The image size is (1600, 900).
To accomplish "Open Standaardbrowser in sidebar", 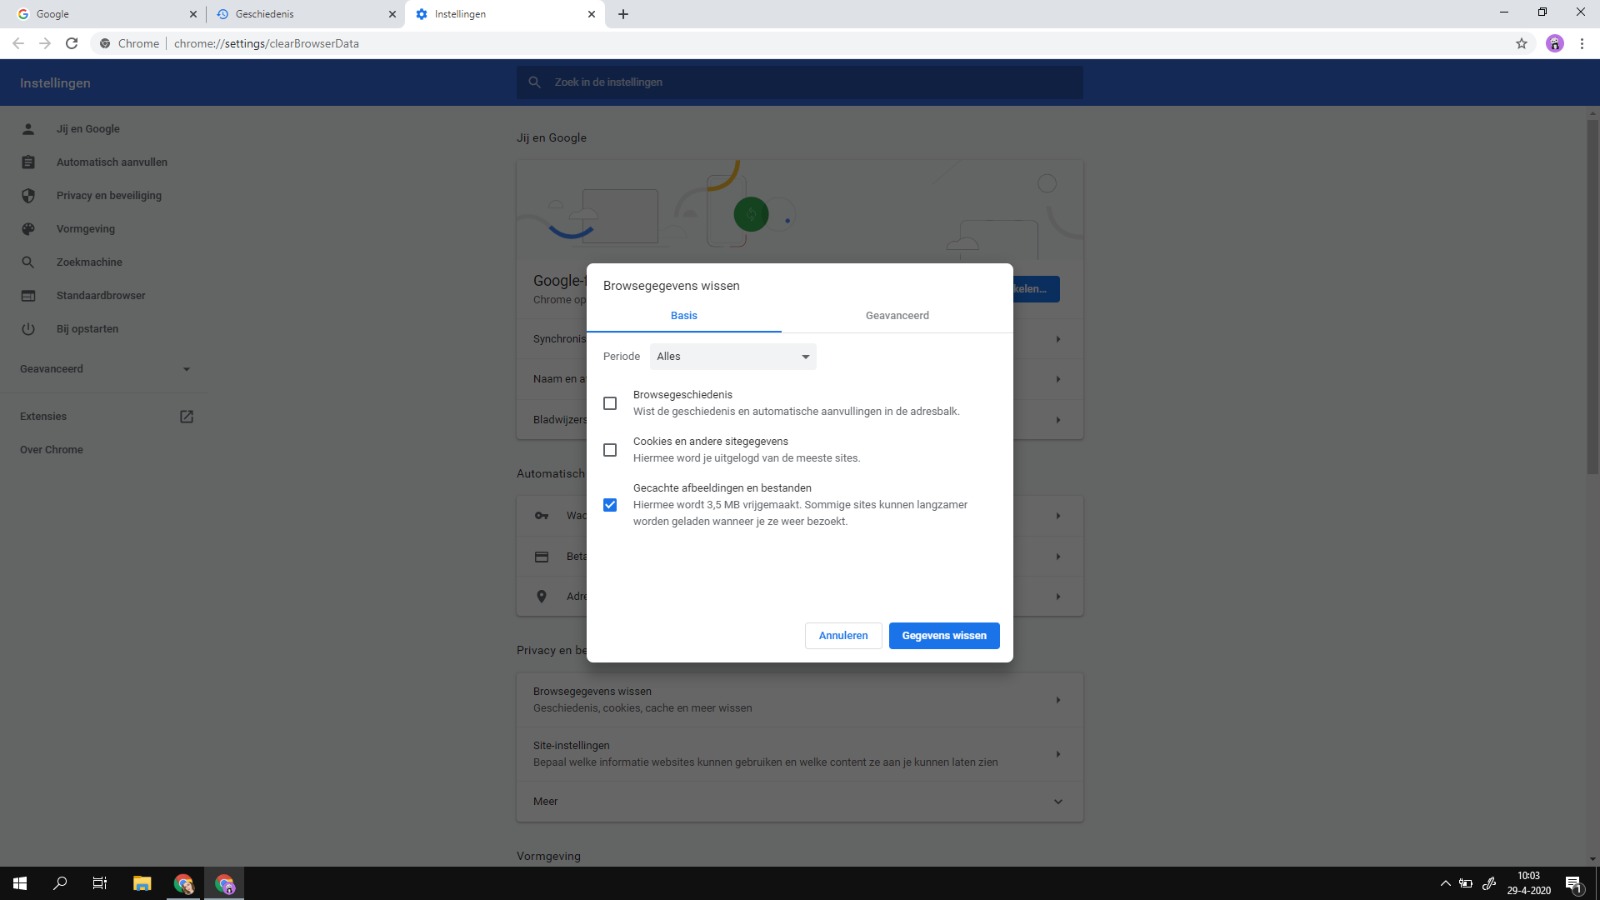I will click(101, 296).
